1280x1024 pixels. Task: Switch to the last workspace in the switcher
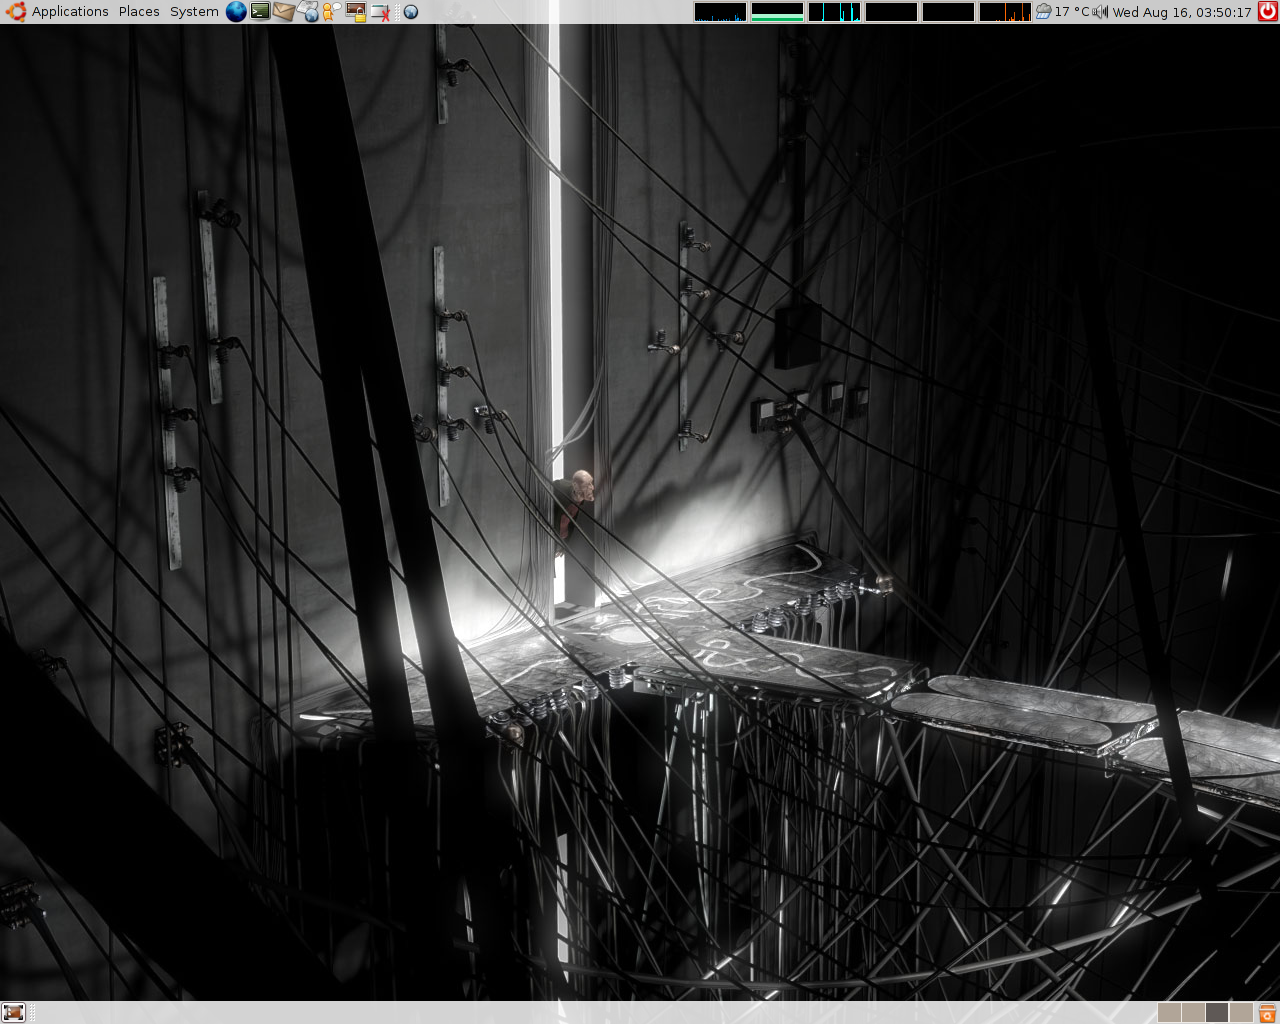(1241, 1012)
